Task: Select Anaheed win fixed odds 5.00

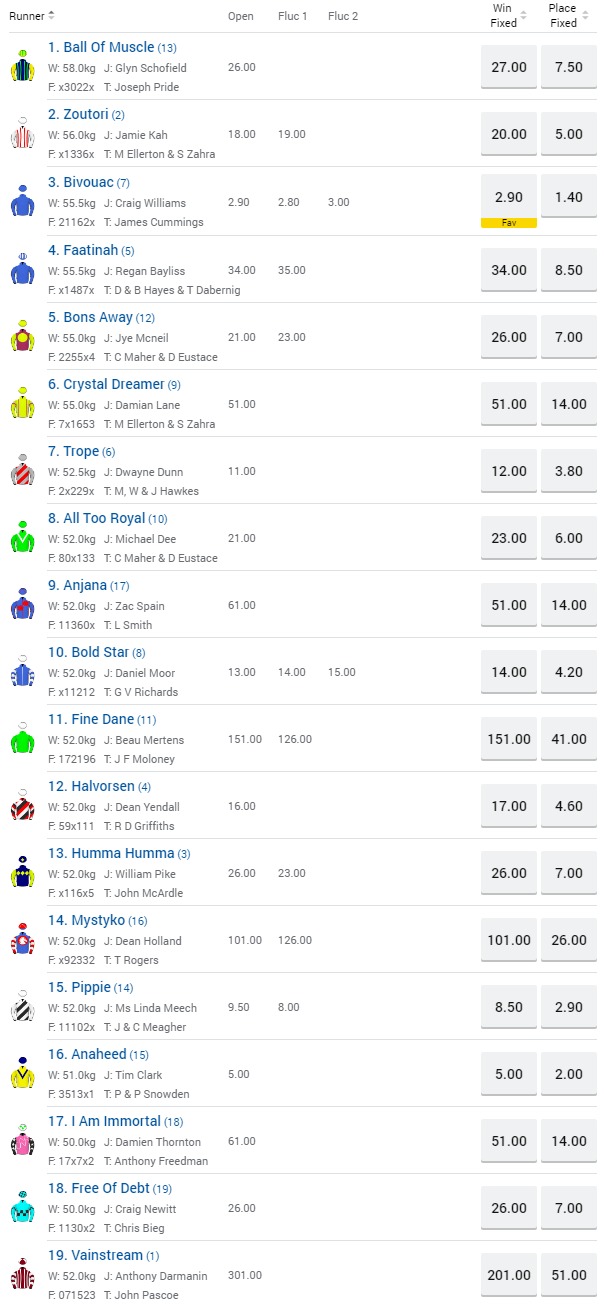Action: [x=509, y=1074]
